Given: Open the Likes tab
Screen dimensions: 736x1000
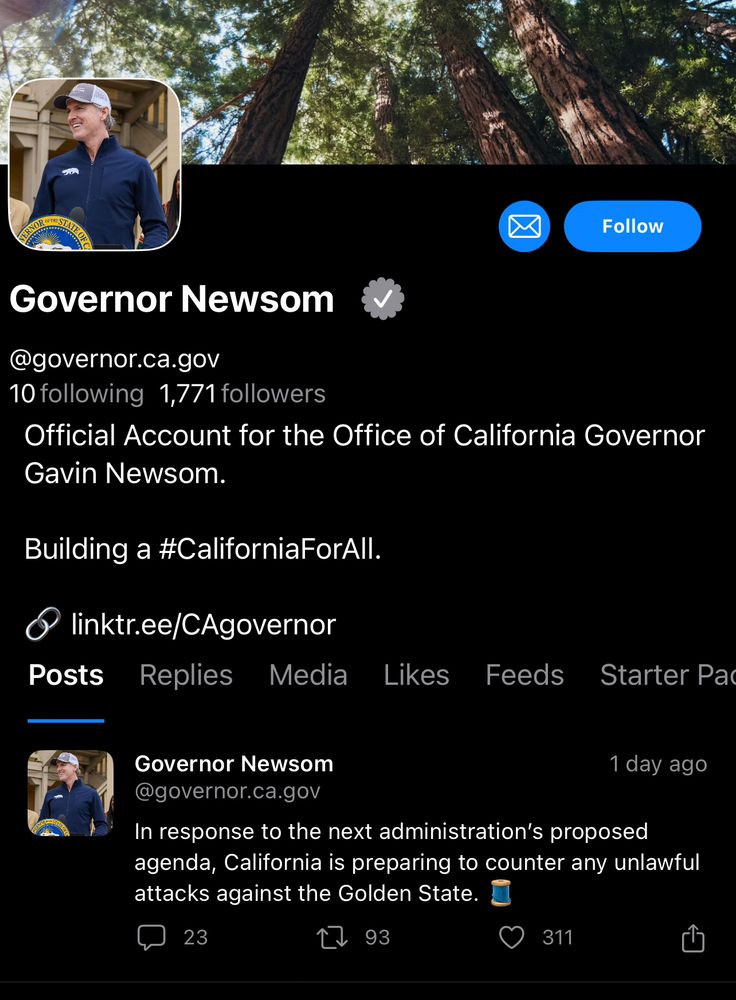Looking at the screenshot, I should pos(416,675).
